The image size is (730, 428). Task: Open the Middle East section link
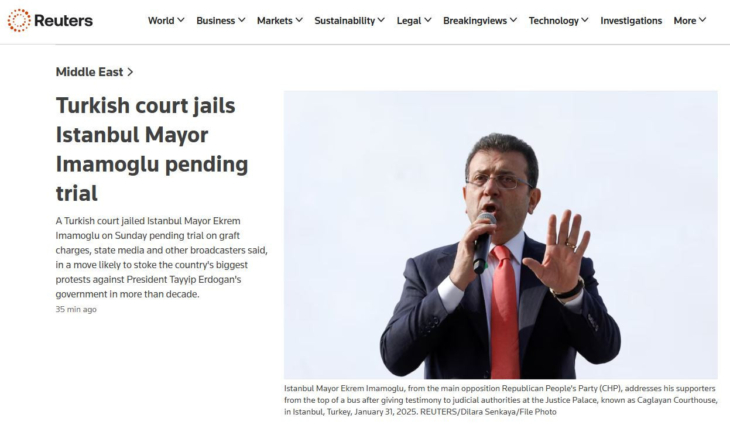click(x=95, y=72)
